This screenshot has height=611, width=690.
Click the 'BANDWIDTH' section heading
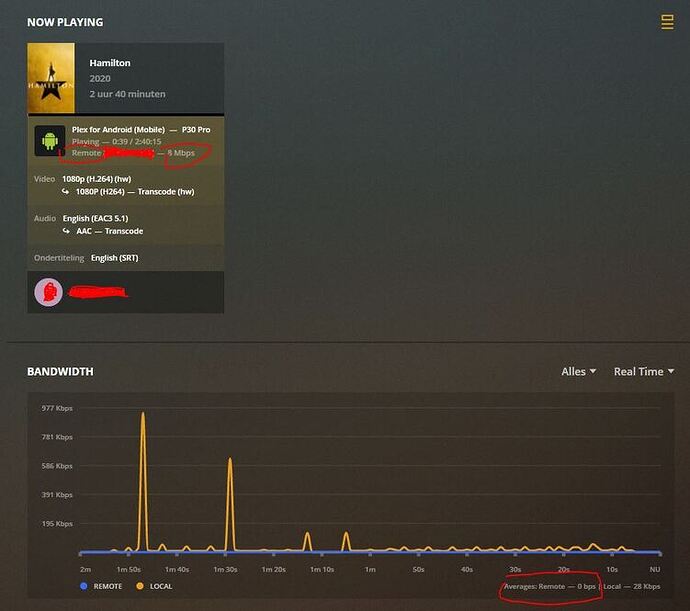(60, 372)
